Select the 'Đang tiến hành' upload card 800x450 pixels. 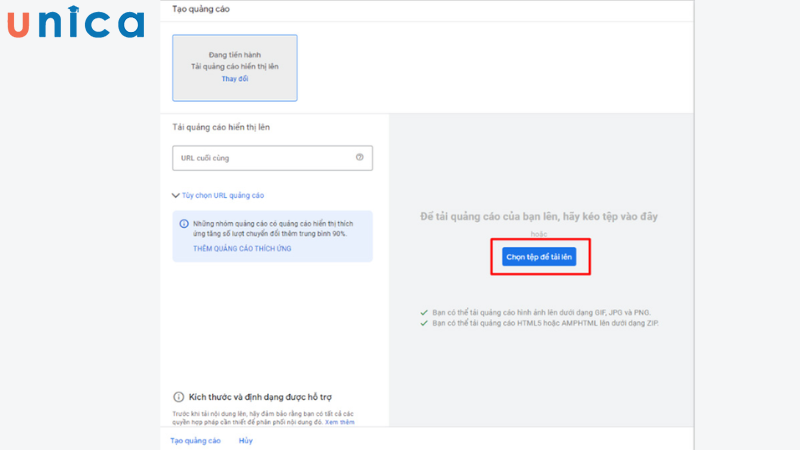tap(235, 68)
